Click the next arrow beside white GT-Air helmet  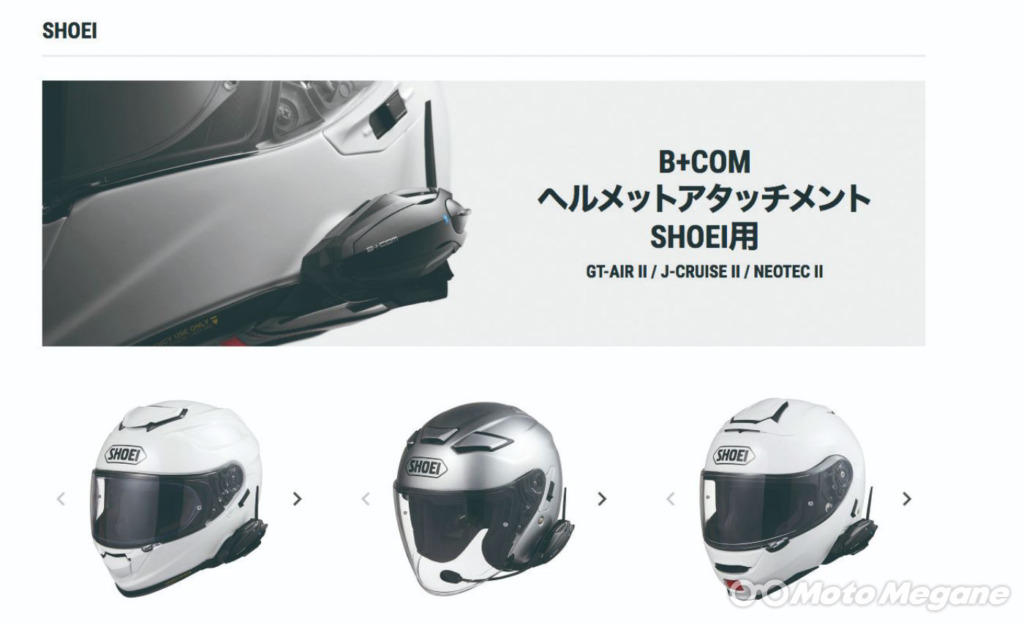pyautogui.click(x=297, y=499)
